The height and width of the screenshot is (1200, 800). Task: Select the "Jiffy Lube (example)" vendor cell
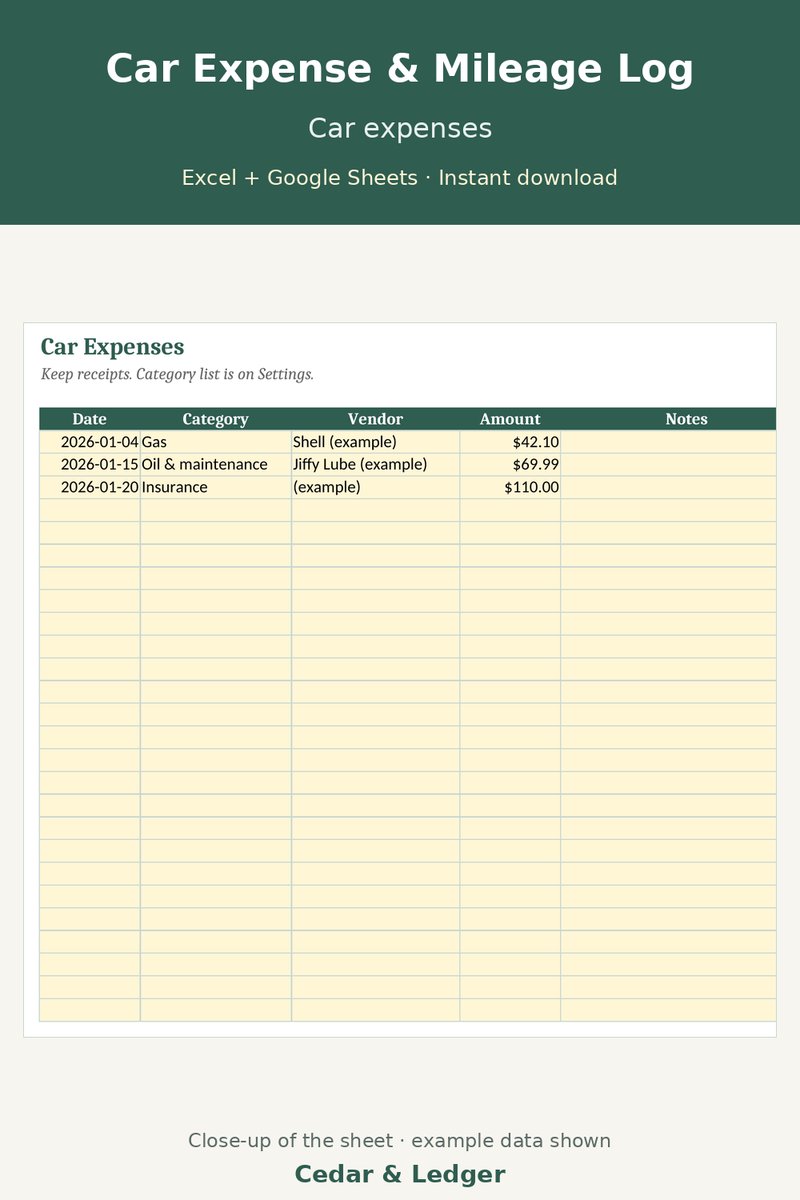[376, 465]
